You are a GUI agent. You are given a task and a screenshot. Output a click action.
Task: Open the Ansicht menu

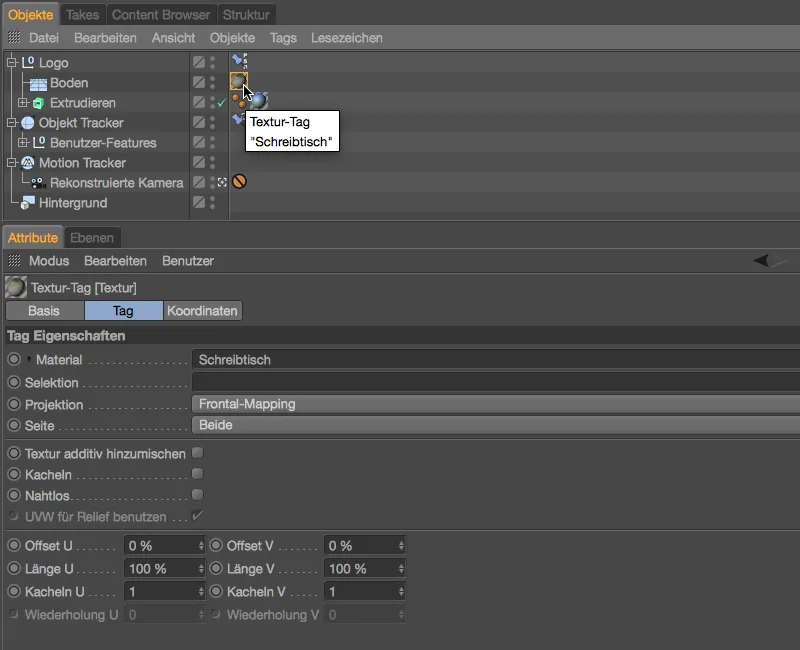[173, 38]
